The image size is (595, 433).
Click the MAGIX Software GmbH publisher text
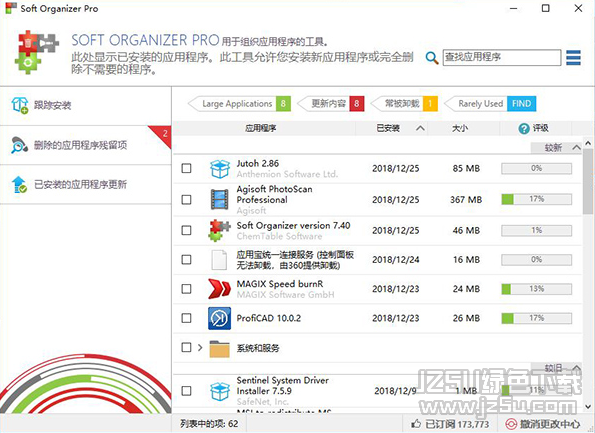pos(285,295)
